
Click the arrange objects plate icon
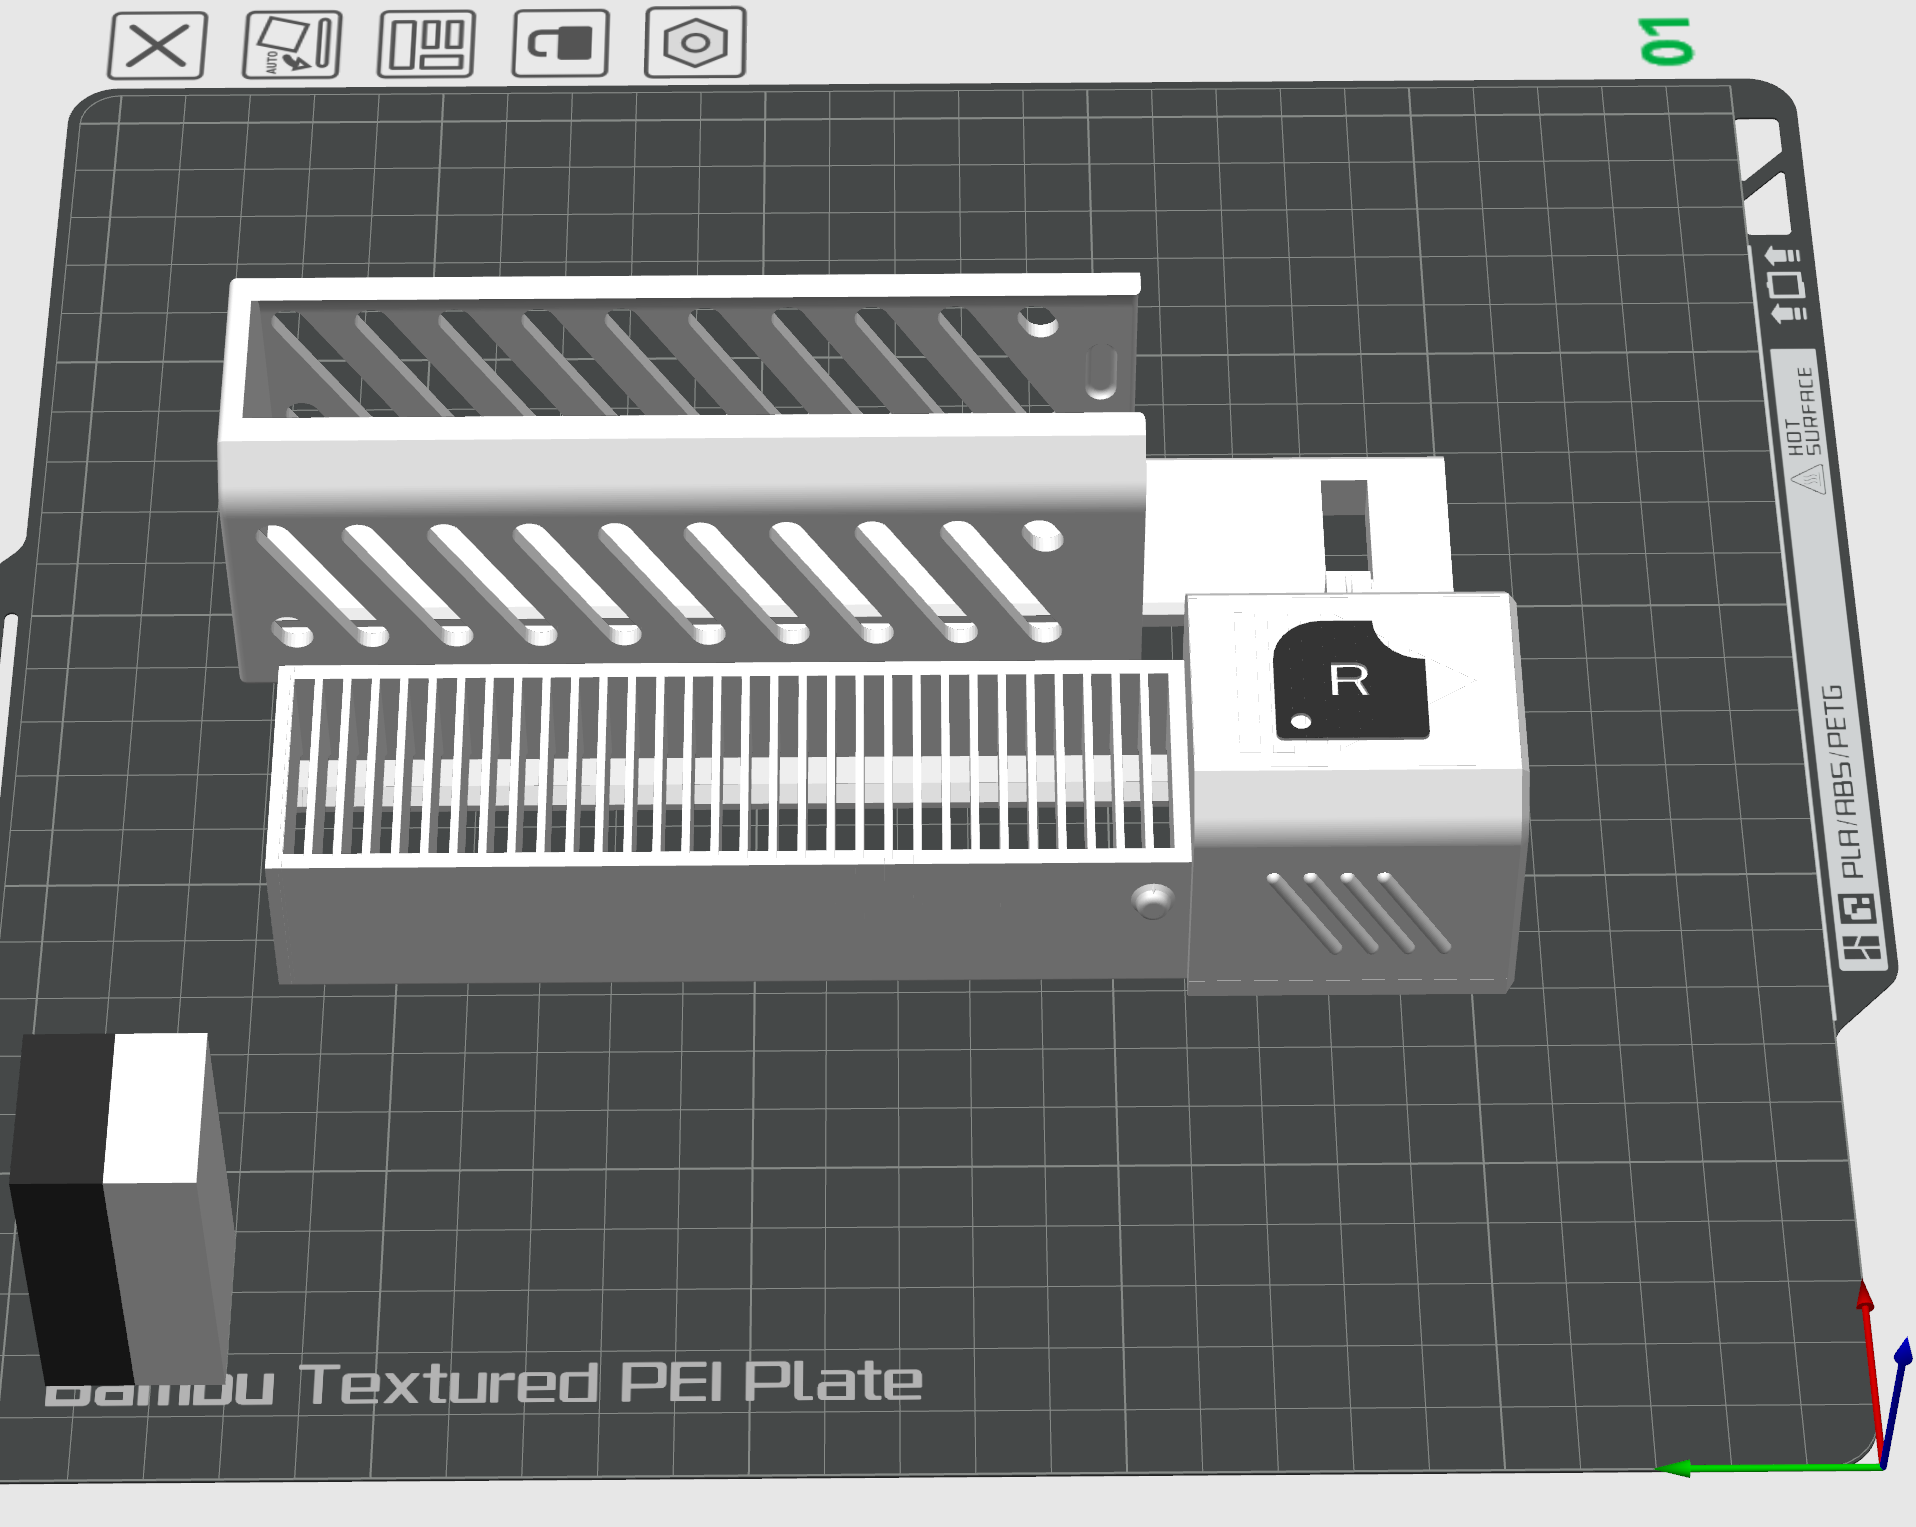tap(426, 44)
